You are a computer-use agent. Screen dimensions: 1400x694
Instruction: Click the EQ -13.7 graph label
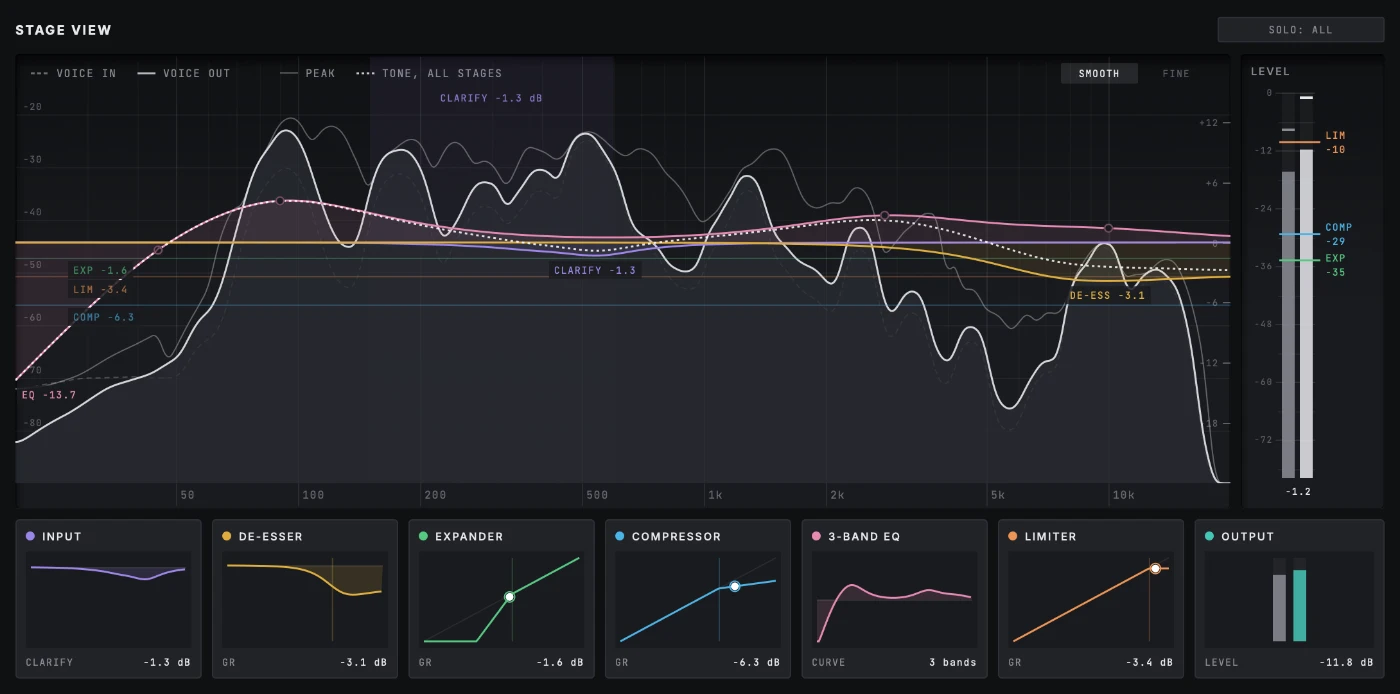[x=49, y=395]
